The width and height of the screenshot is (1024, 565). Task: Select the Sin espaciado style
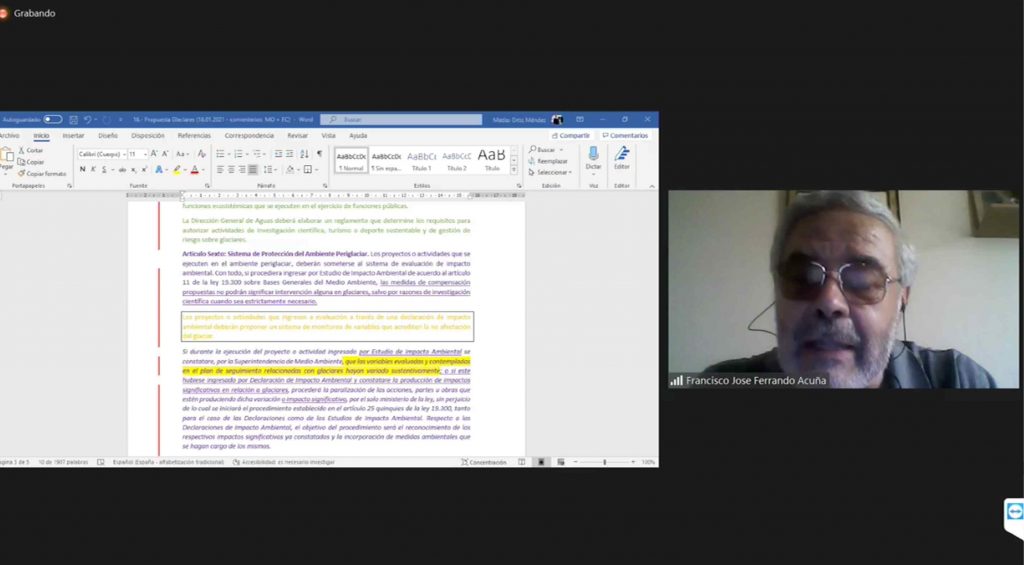click(387, 161)
